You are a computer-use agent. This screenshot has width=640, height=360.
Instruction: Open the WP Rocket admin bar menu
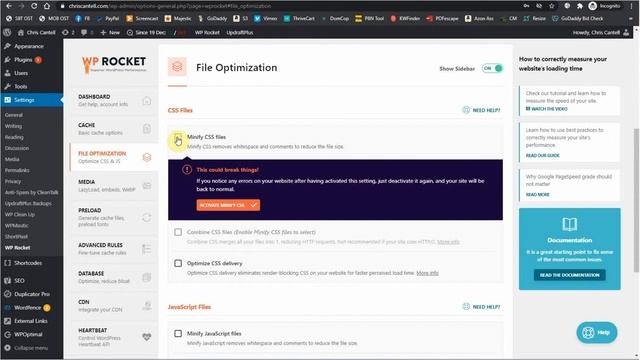coord(207,32)
